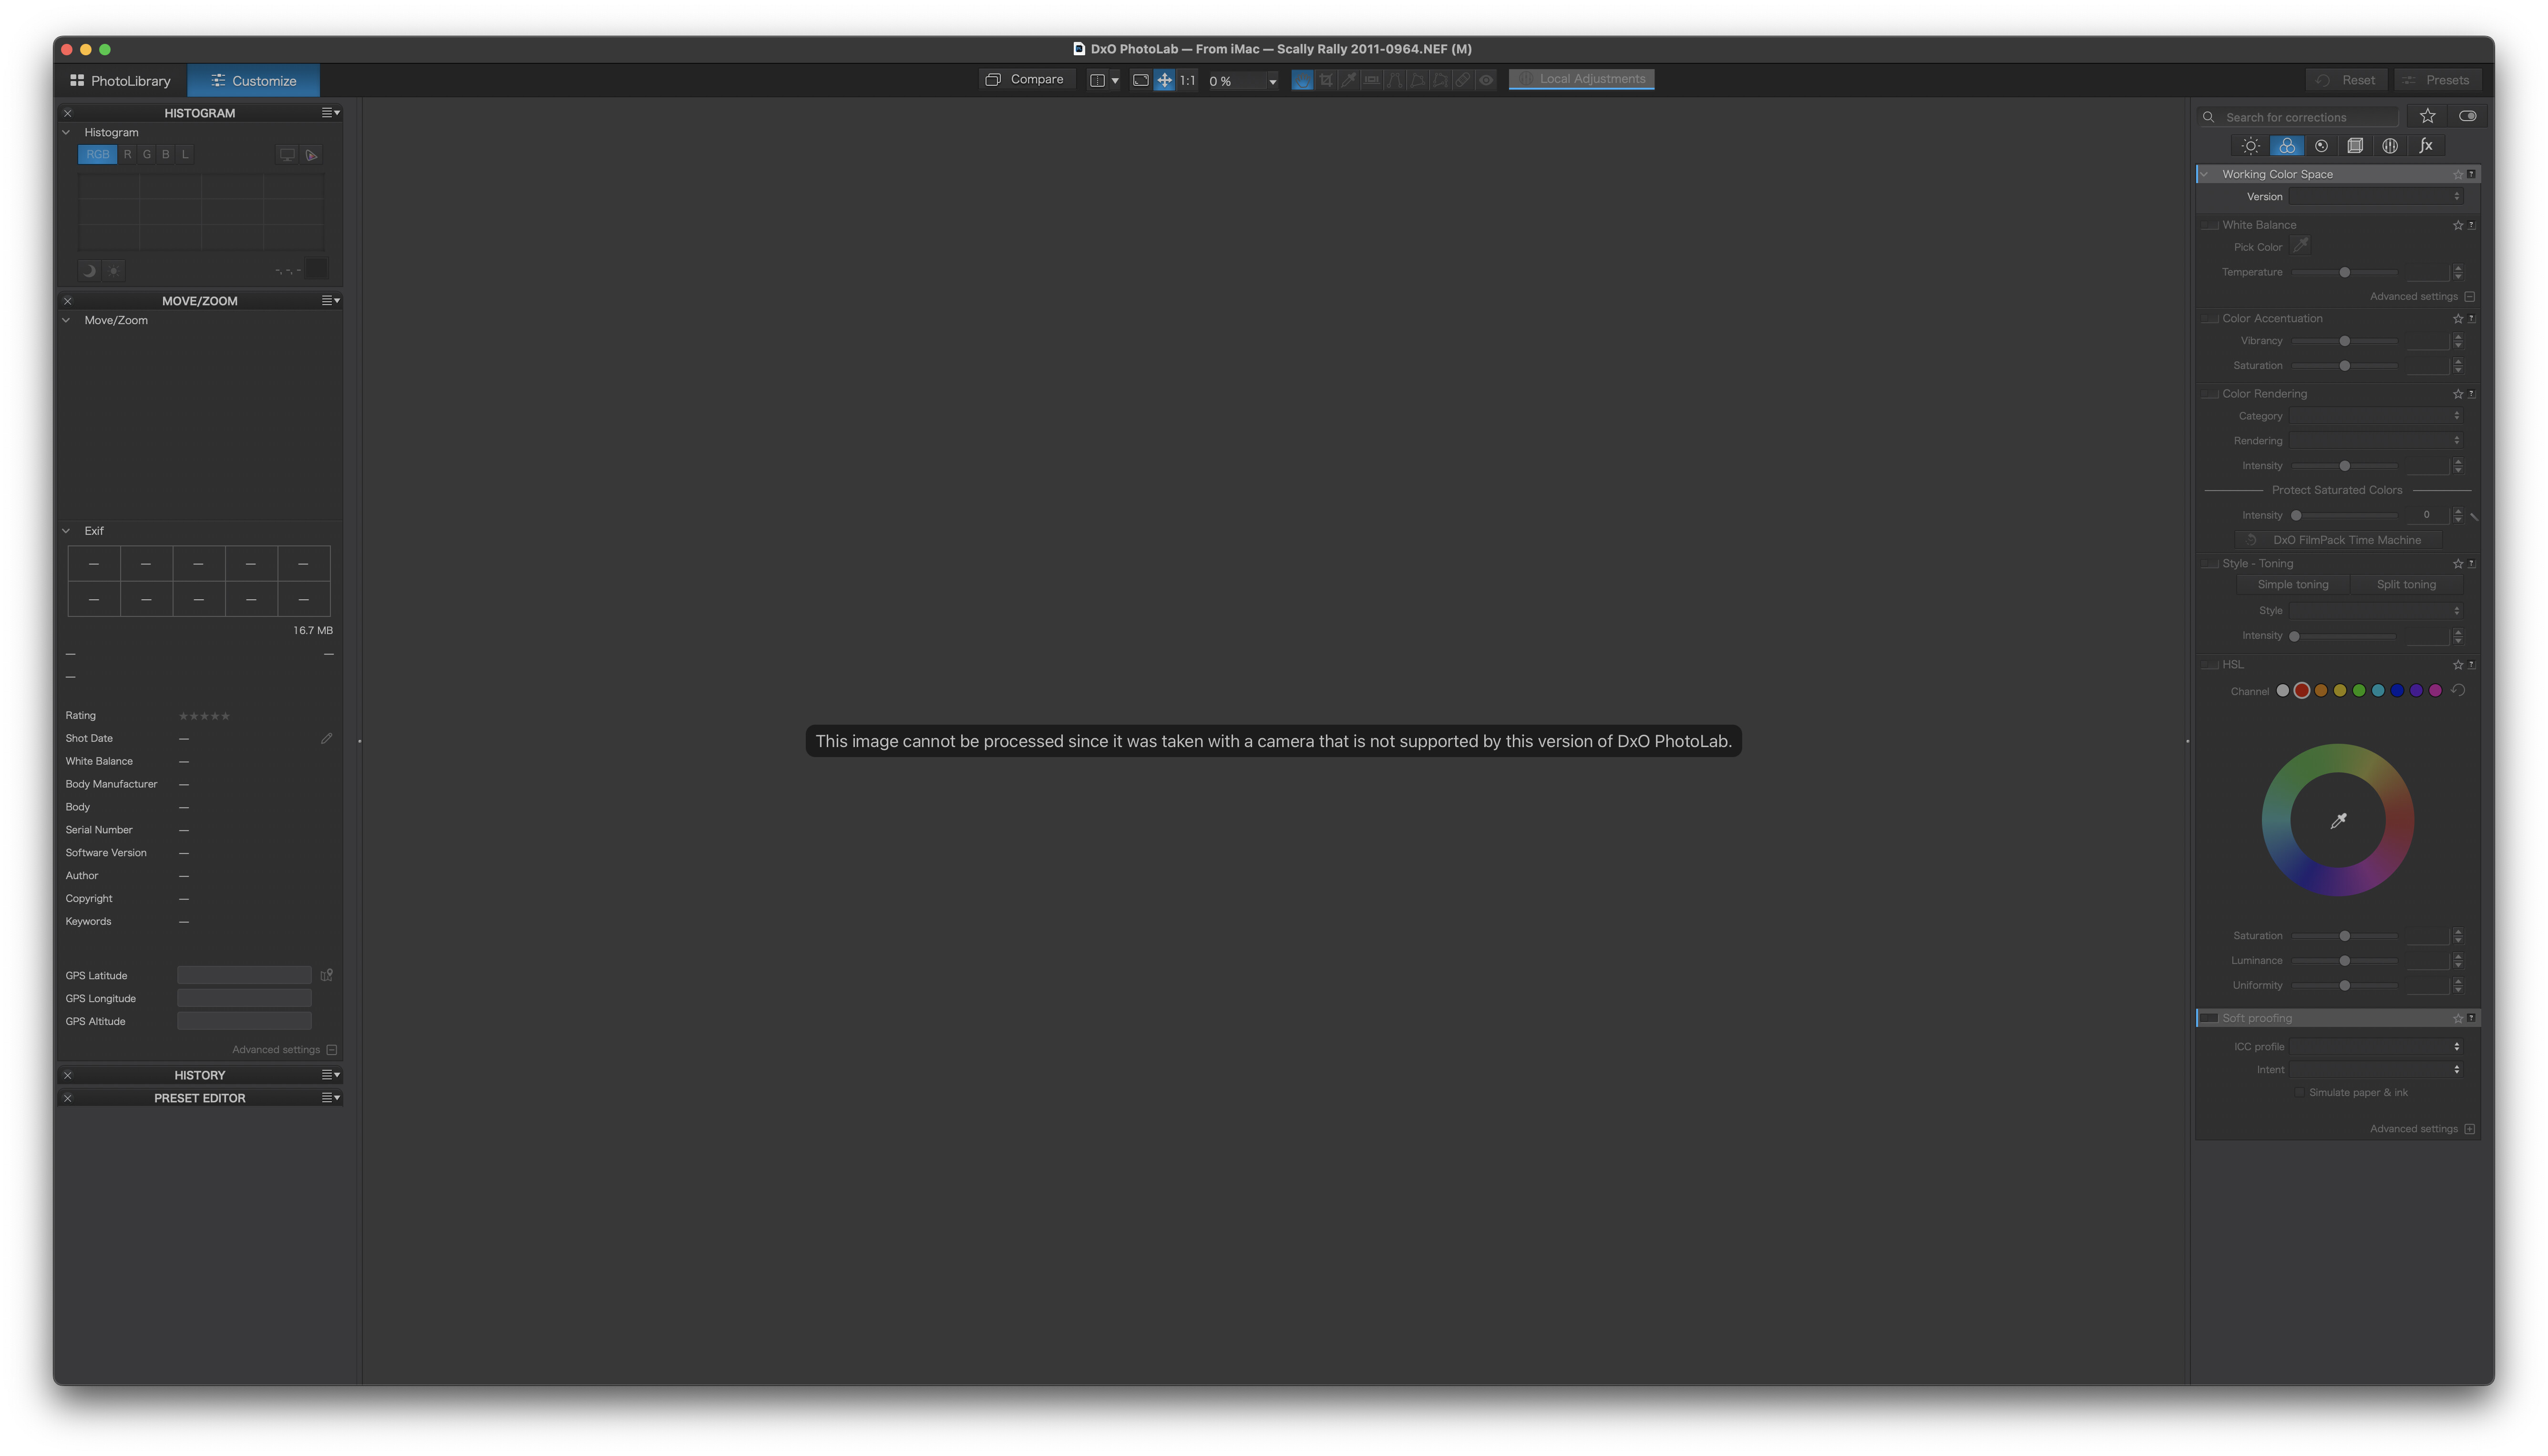Switch to the PhotoLibrary tab

coord(120,81)
